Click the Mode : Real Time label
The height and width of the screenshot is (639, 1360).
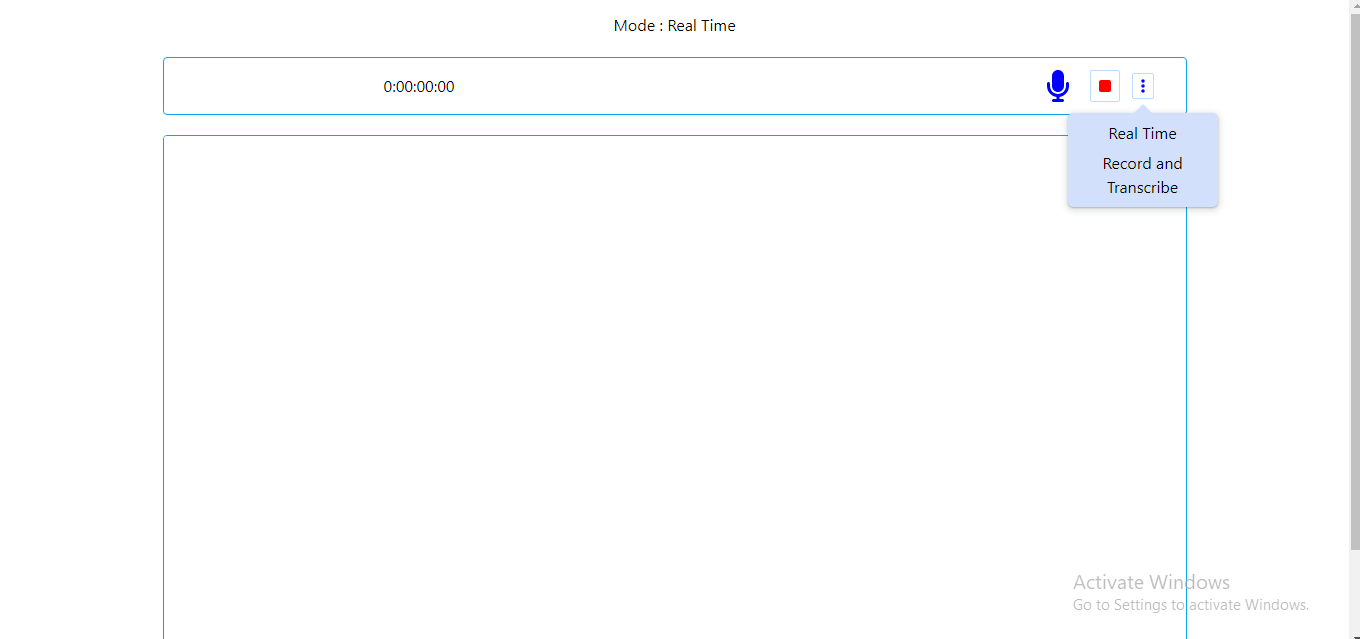tap(675, 26)
